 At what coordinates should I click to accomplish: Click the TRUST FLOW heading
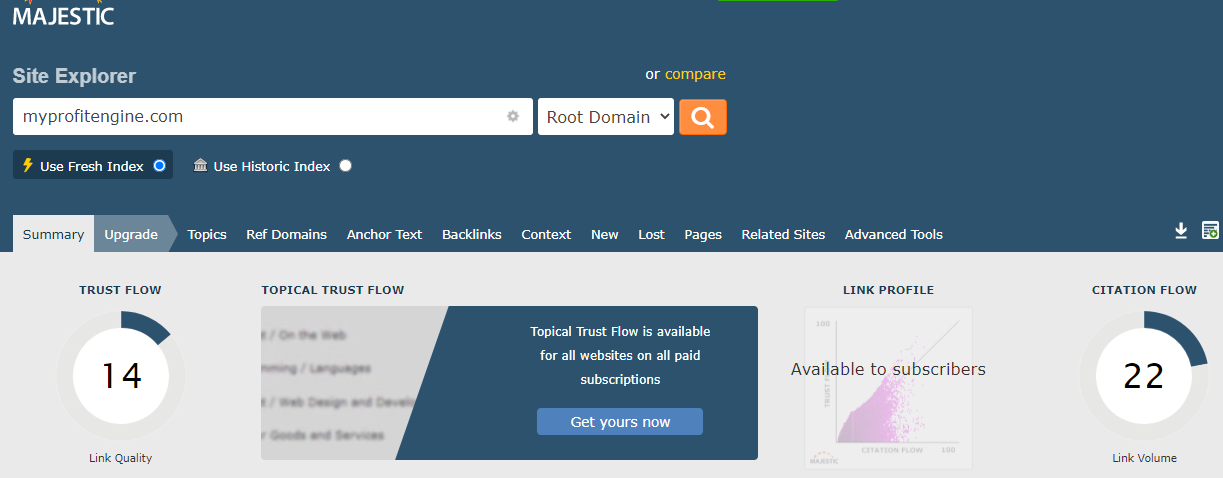[x=121, y=290]
